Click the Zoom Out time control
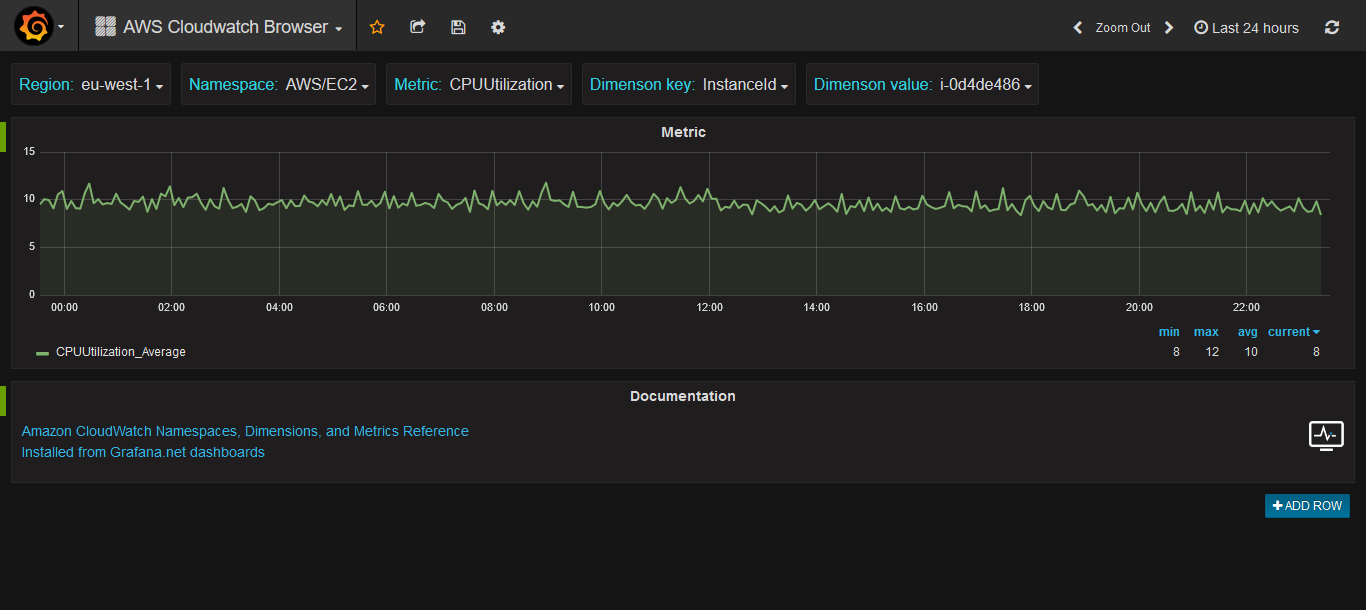The width and height of the screenshot is (1366, 610). (1123, 28)
